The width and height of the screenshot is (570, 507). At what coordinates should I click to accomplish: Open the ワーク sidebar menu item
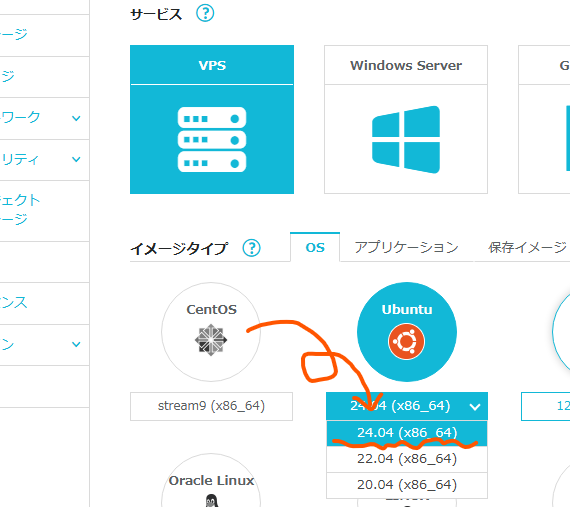coord(44,118)
